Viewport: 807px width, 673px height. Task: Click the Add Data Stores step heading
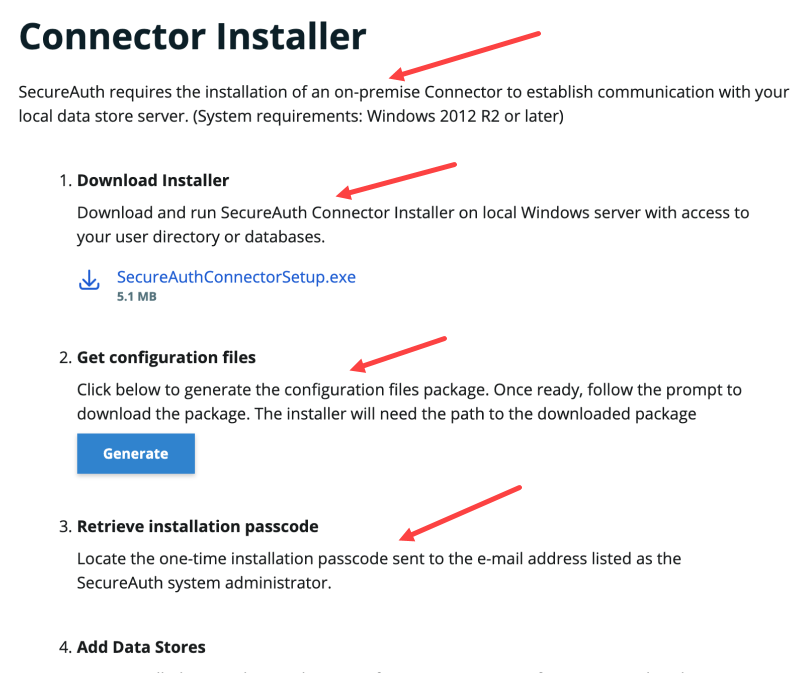(x=141, y=647)
